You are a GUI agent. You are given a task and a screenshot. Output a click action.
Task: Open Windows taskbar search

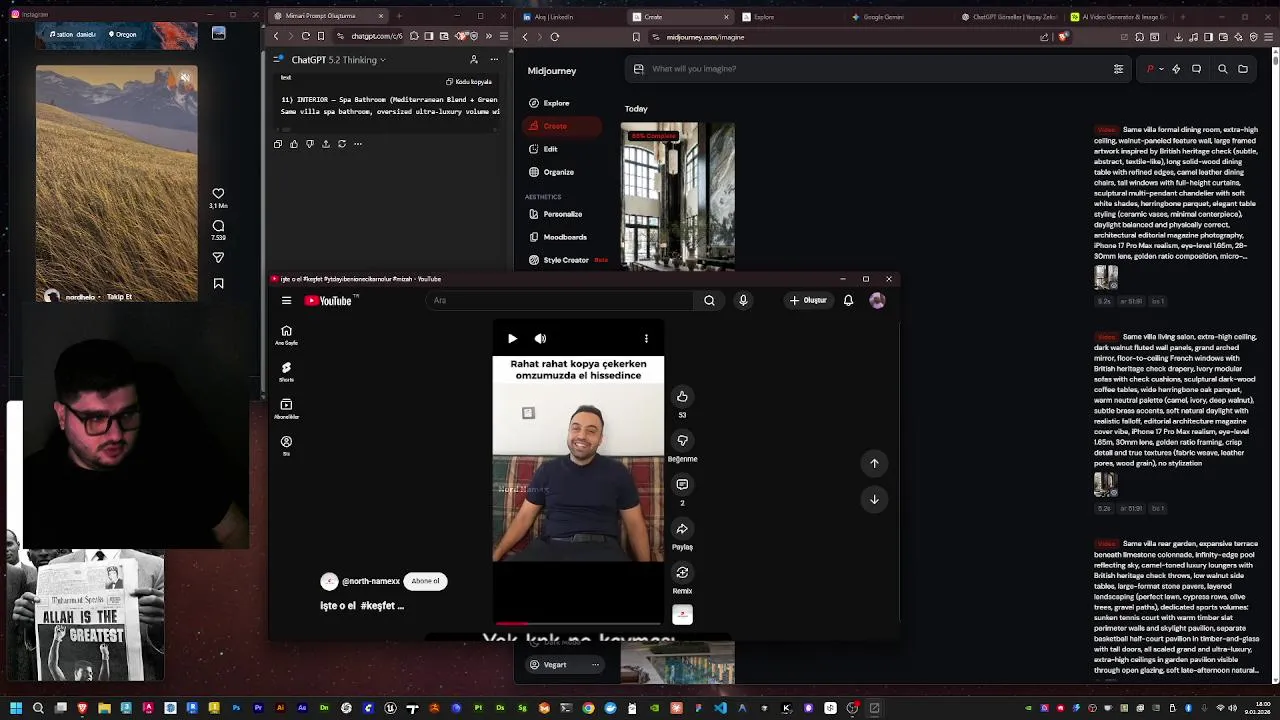click(x=38, y=708)
